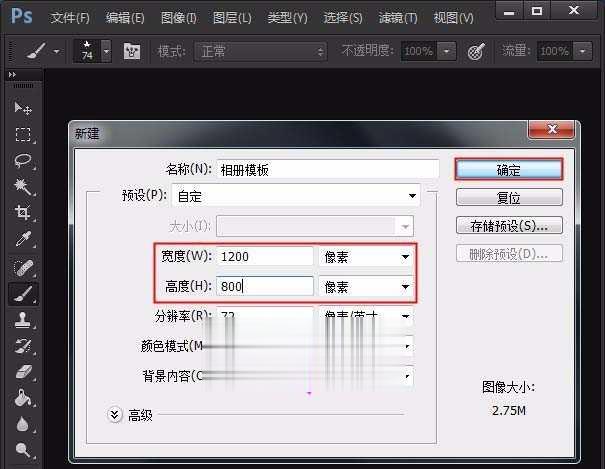Click the 图像大小 label
The width and height of the screenshot is (605, 469).
(x=508, y=387)
